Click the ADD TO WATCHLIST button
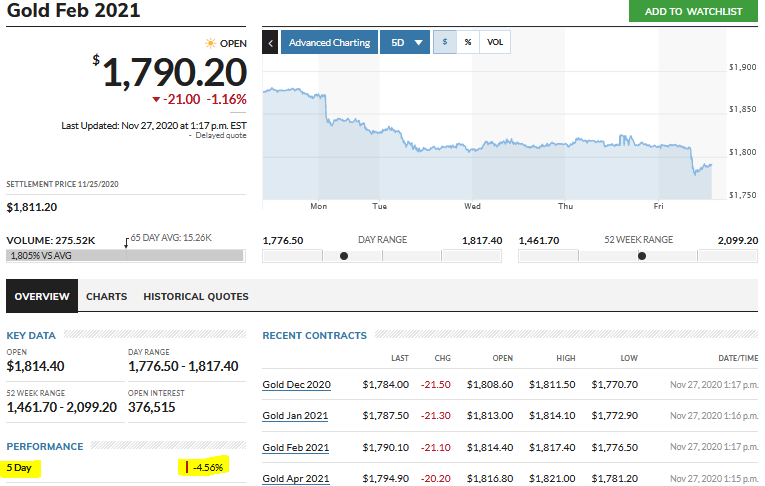Viewport: 765px width, 486px height. coord(693,11)
